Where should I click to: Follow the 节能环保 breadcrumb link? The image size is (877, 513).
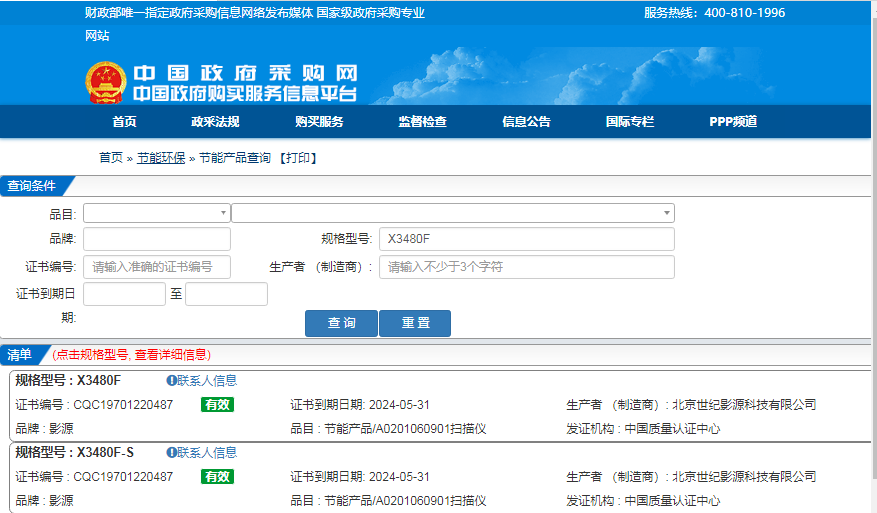(x=161, y=158)
